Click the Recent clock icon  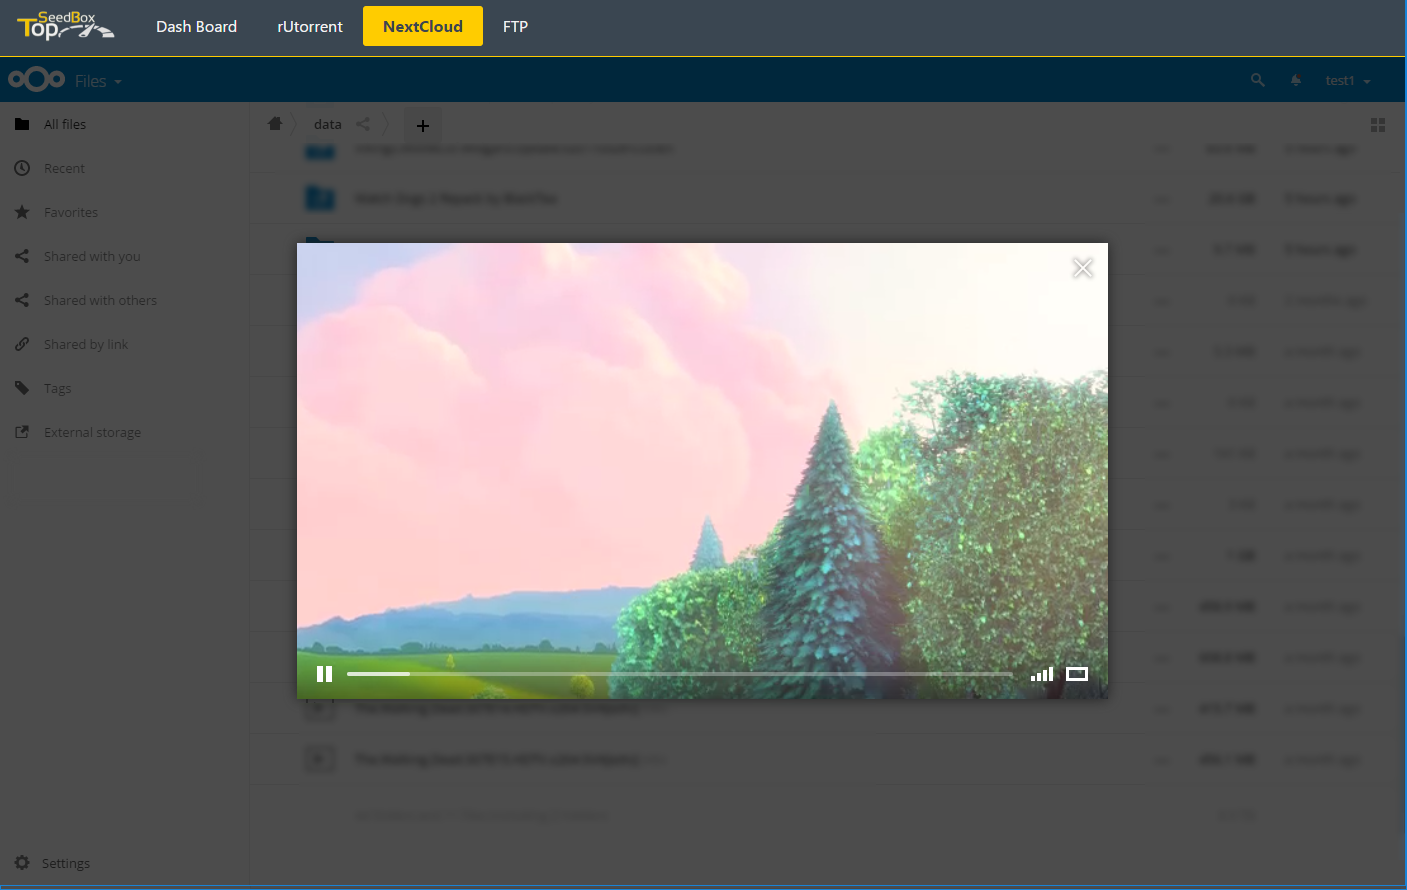pyautogui.click(x=22, y=168)
